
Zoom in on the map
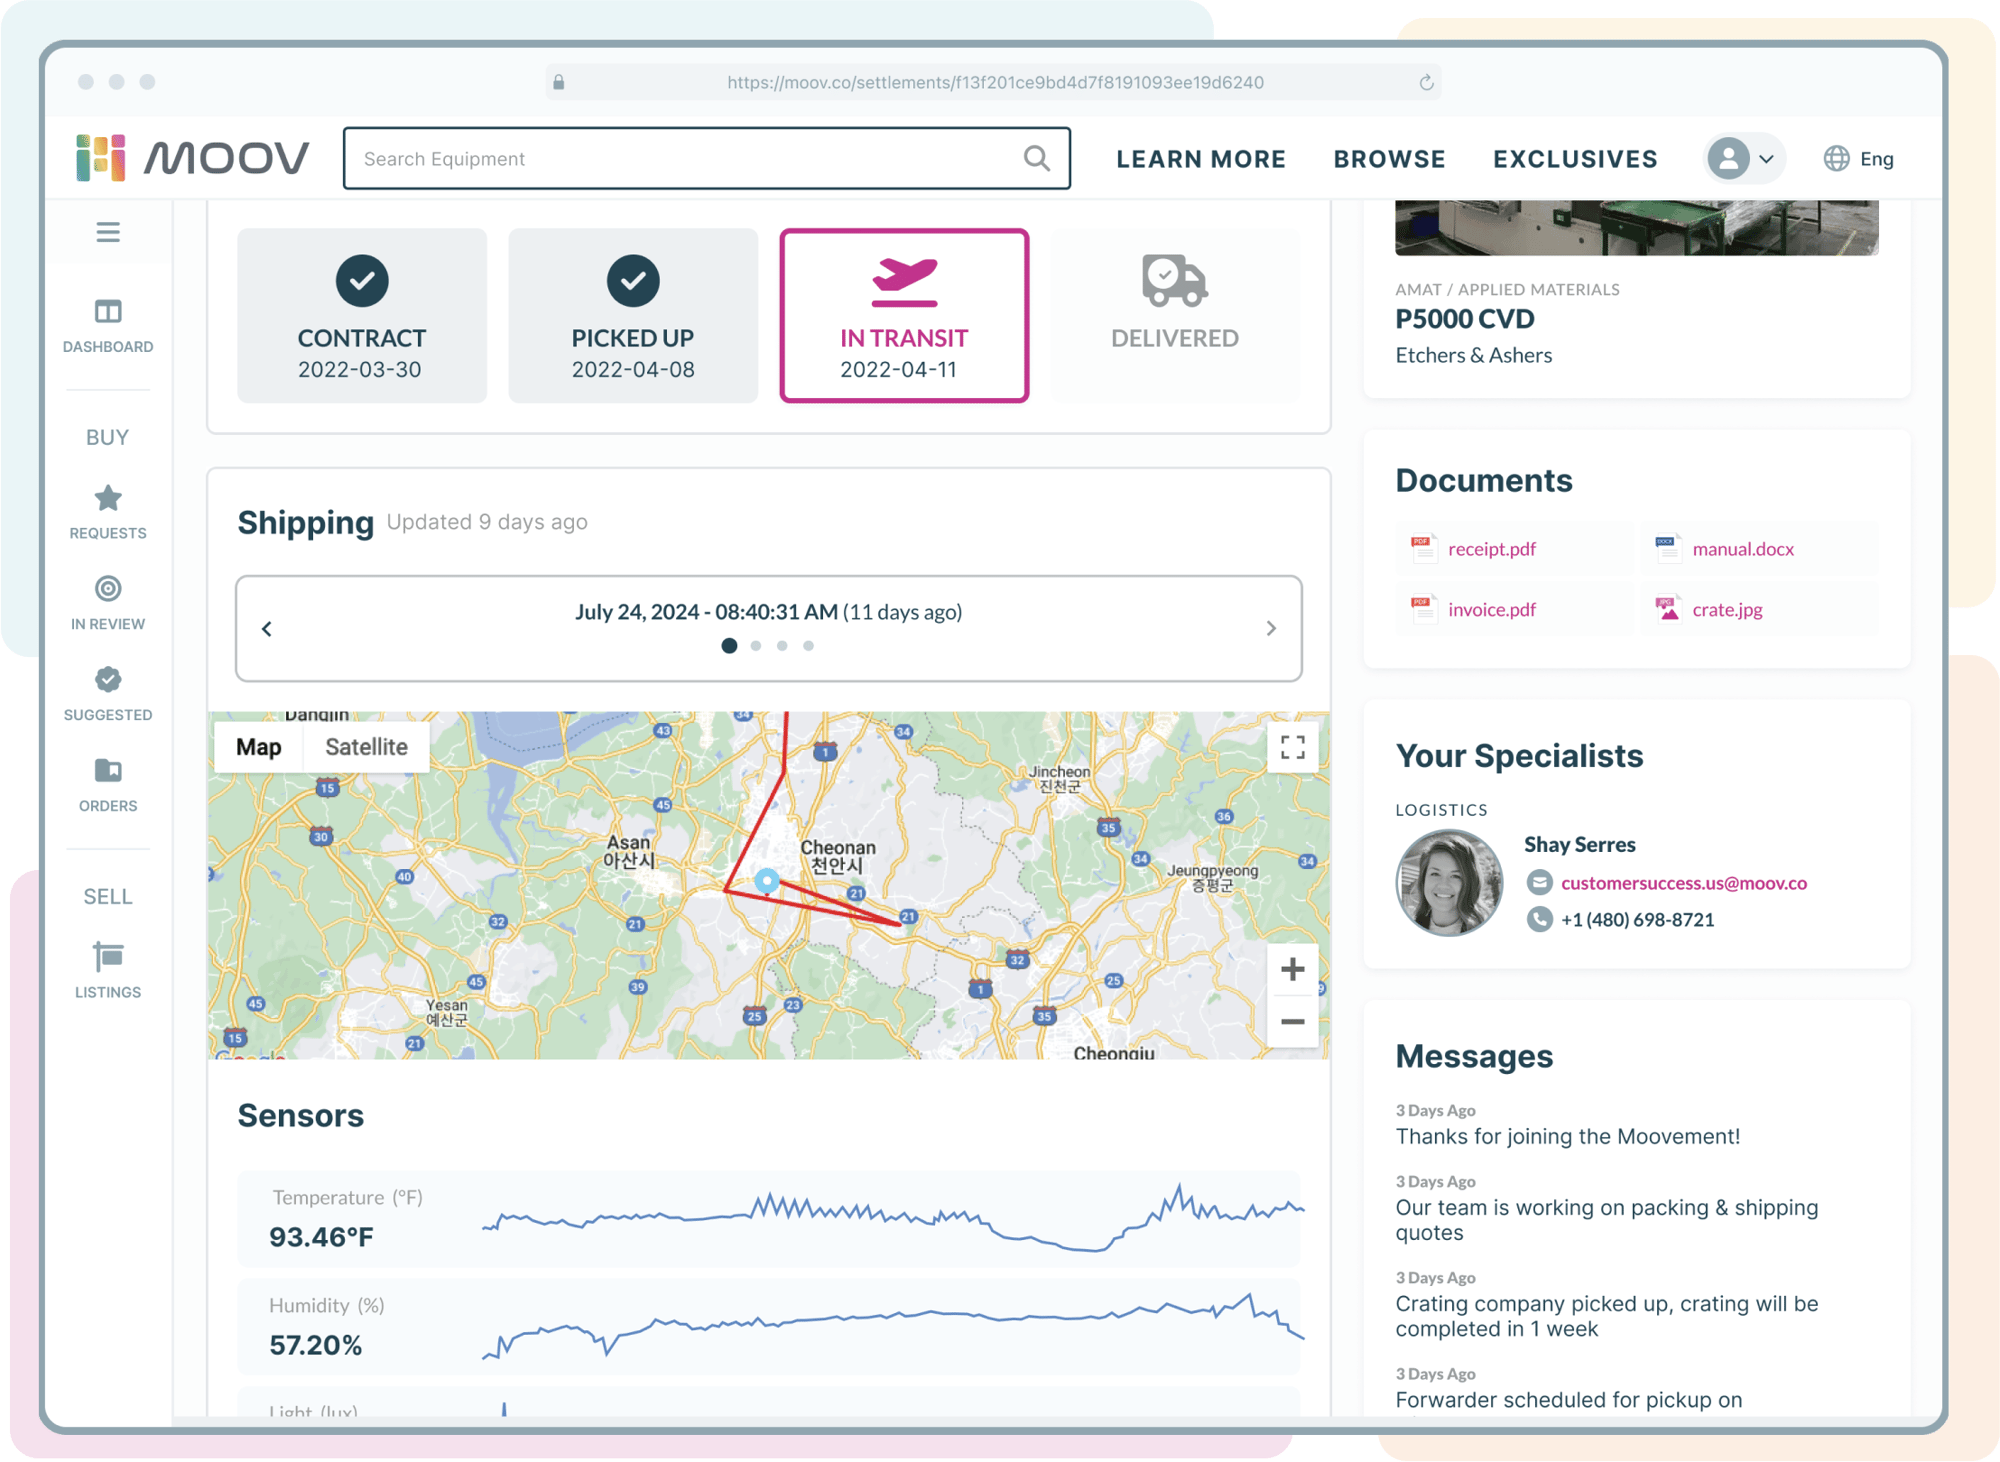(1292, 969)
